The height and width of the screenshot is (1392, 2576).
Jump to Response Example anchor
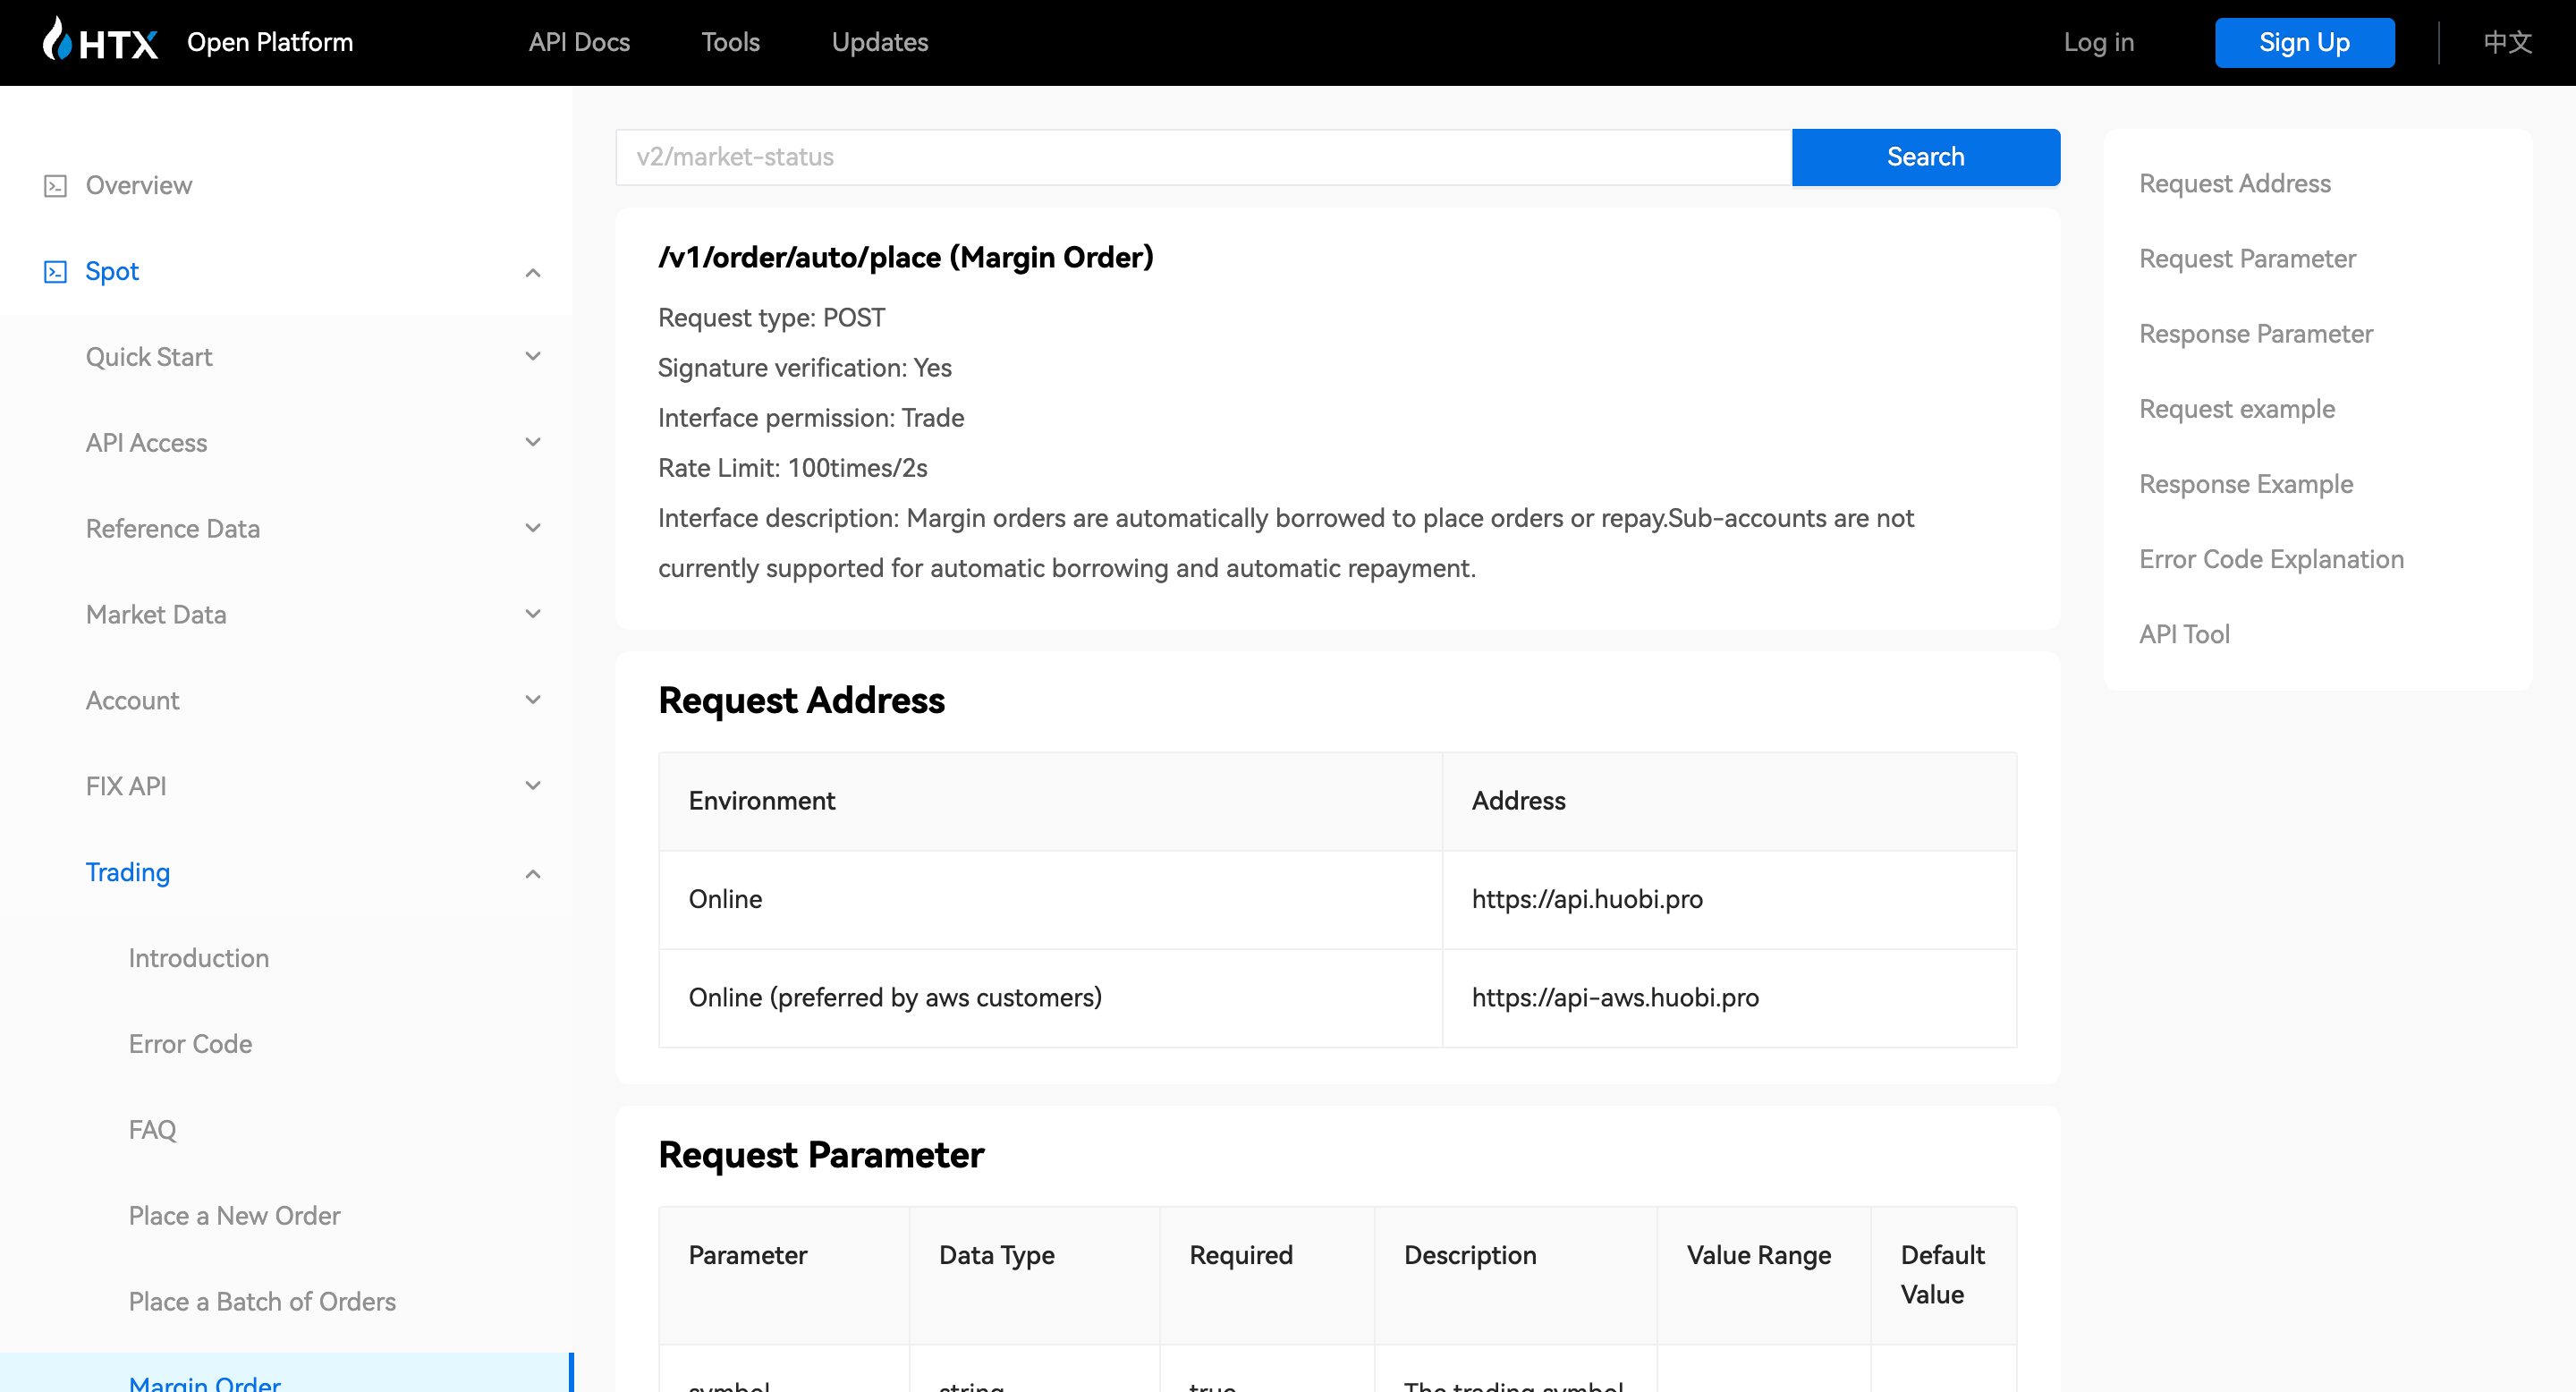[2246, 484]
